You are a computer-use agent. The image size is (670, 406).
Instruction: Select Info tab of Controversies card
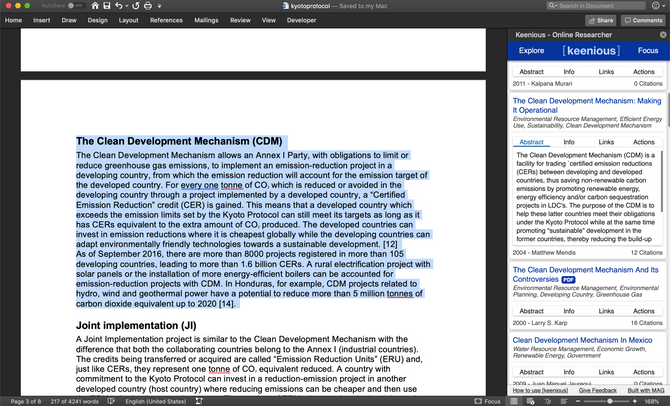pyautogui.click(x=569, y=311)
